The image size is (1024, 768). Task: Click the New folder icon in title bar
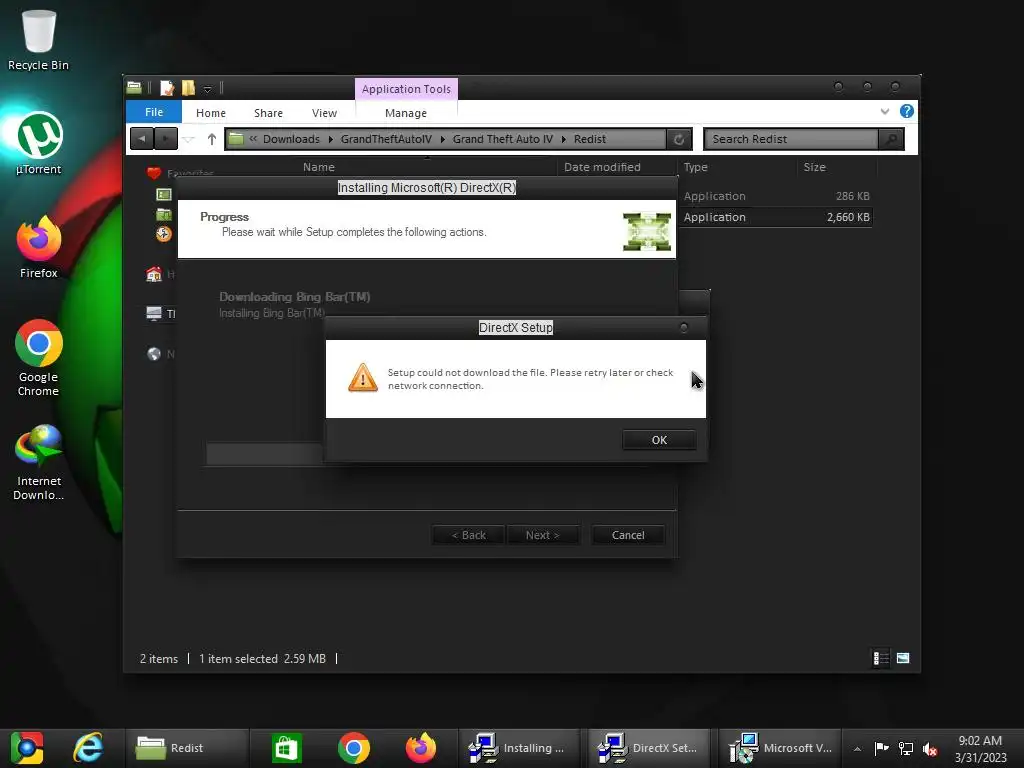tap(188, 88)
